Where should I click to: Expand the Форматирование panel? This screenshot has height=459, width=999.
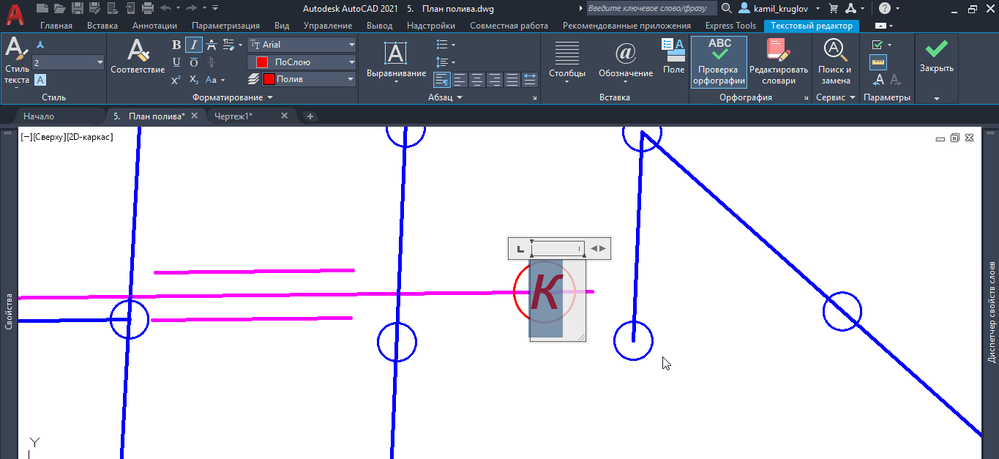click(233, 98)
